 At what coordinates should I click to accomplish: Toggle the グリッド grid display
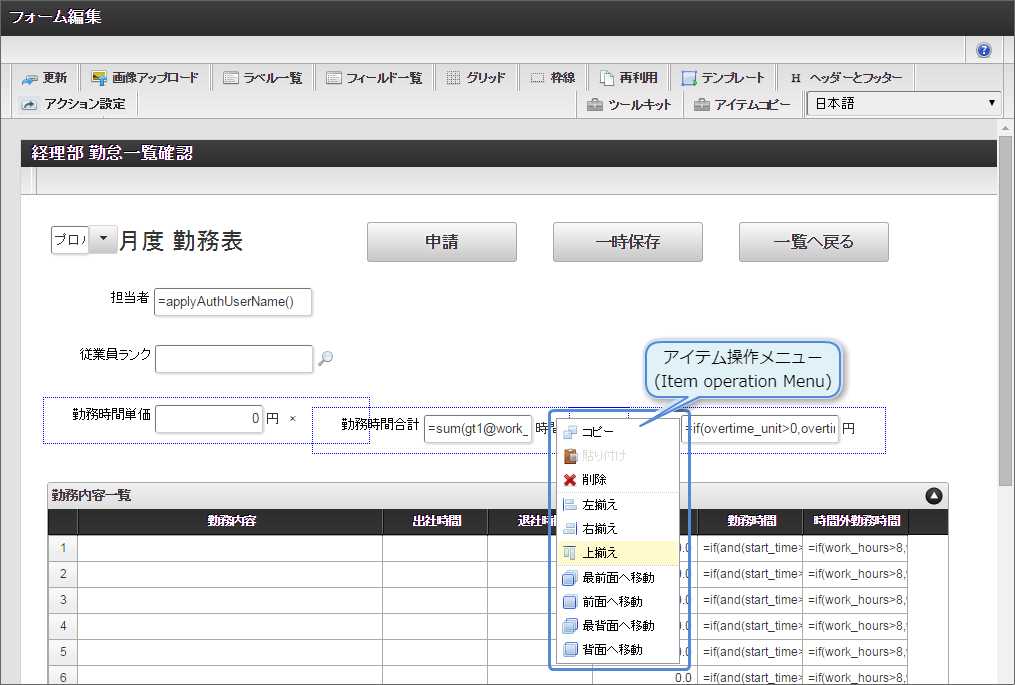click(475, 78)
